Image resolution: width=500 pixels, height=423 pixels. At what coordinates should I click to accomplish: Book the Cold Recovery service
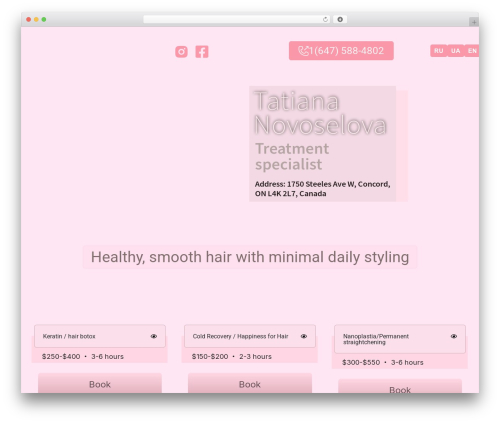click(250, 383)
